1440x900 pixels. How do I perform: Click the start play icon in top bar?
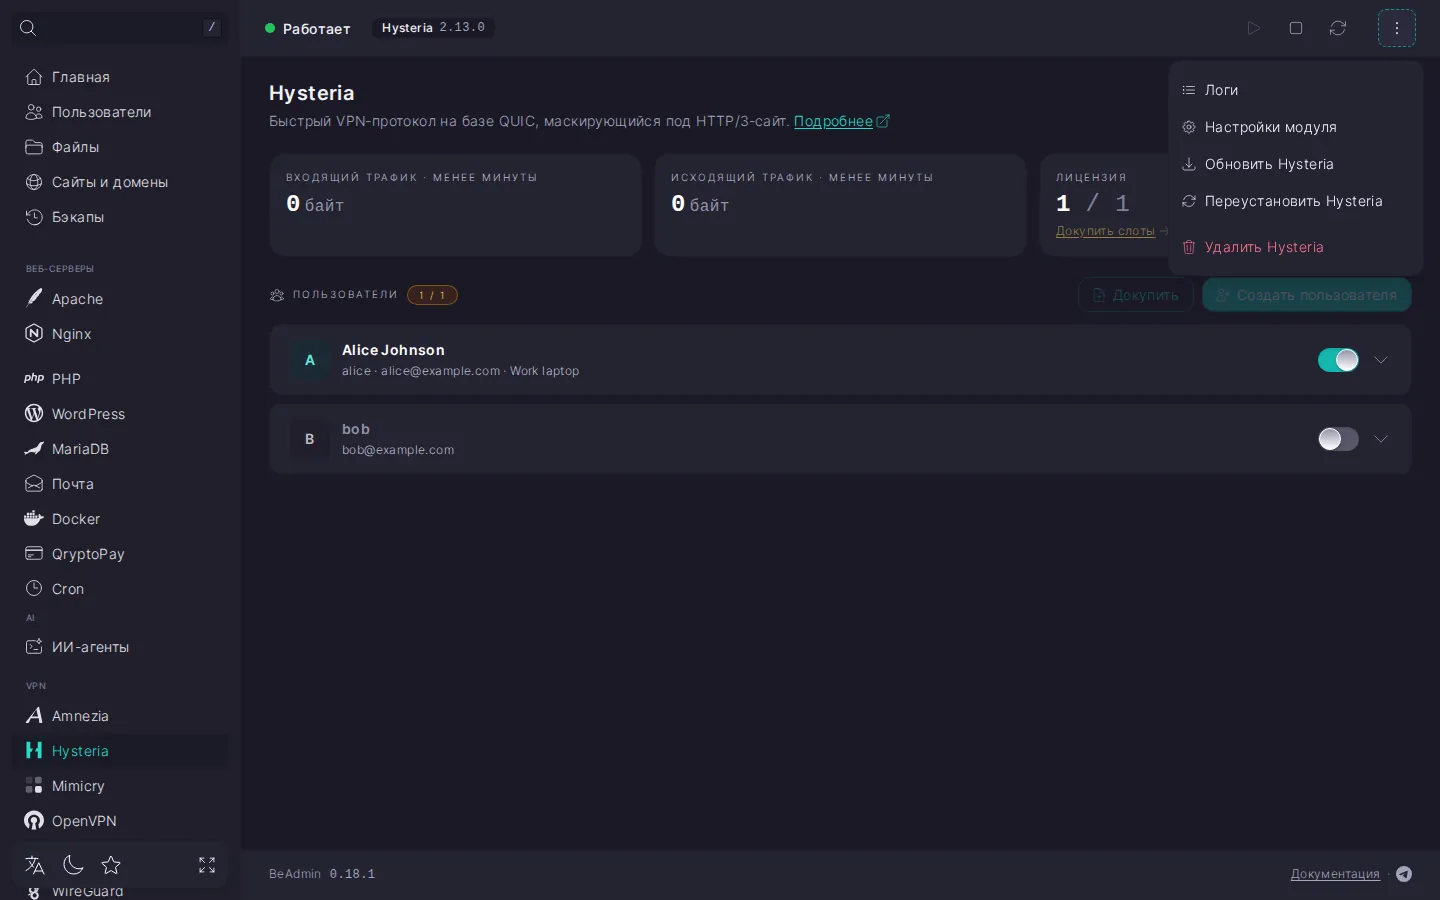pos(1253,28)
